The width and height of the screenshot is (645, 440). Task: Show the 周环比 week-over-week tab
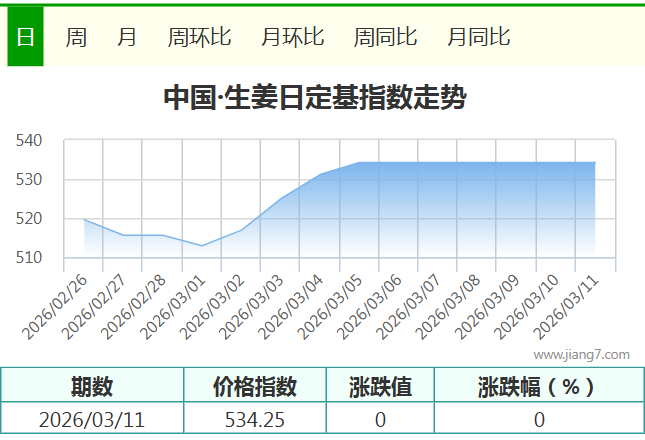(x=199, y=37)
